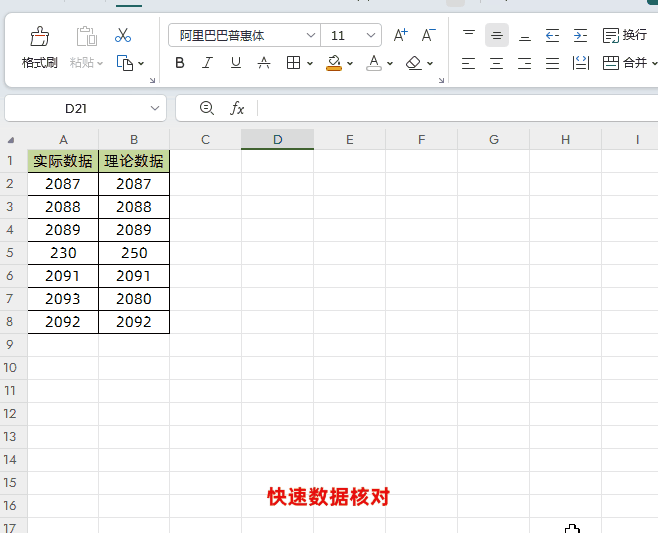Open the Borders dropdown arrow
Viewport: 658px width, 533px height.
[310, 64]
